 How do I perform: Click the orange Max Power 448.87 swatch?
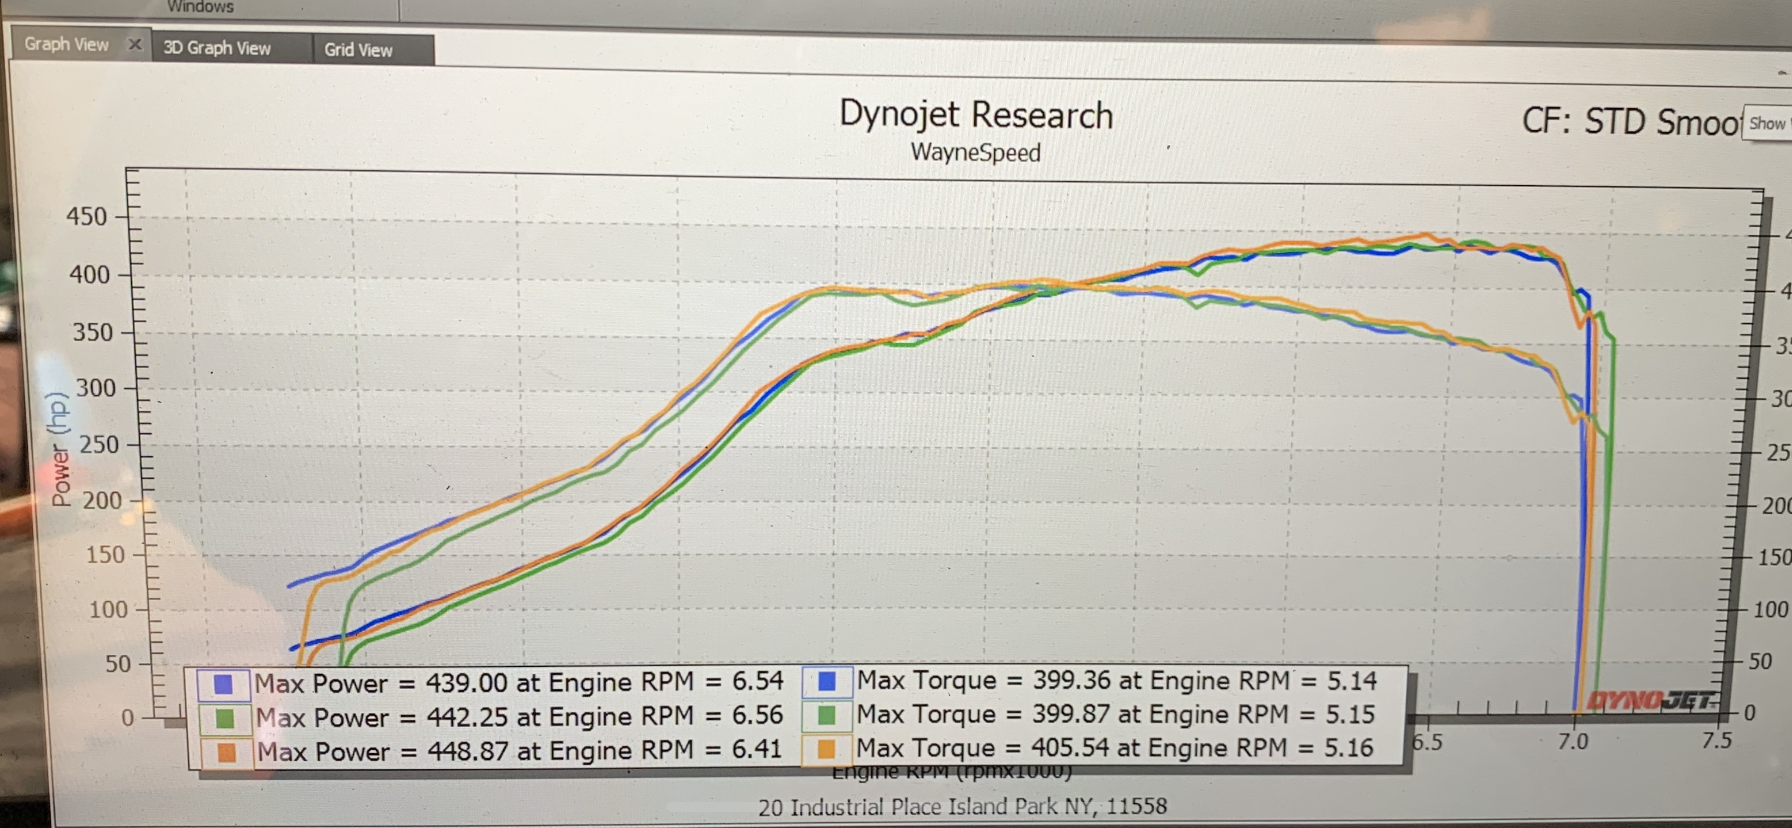[x=227, y=752]
